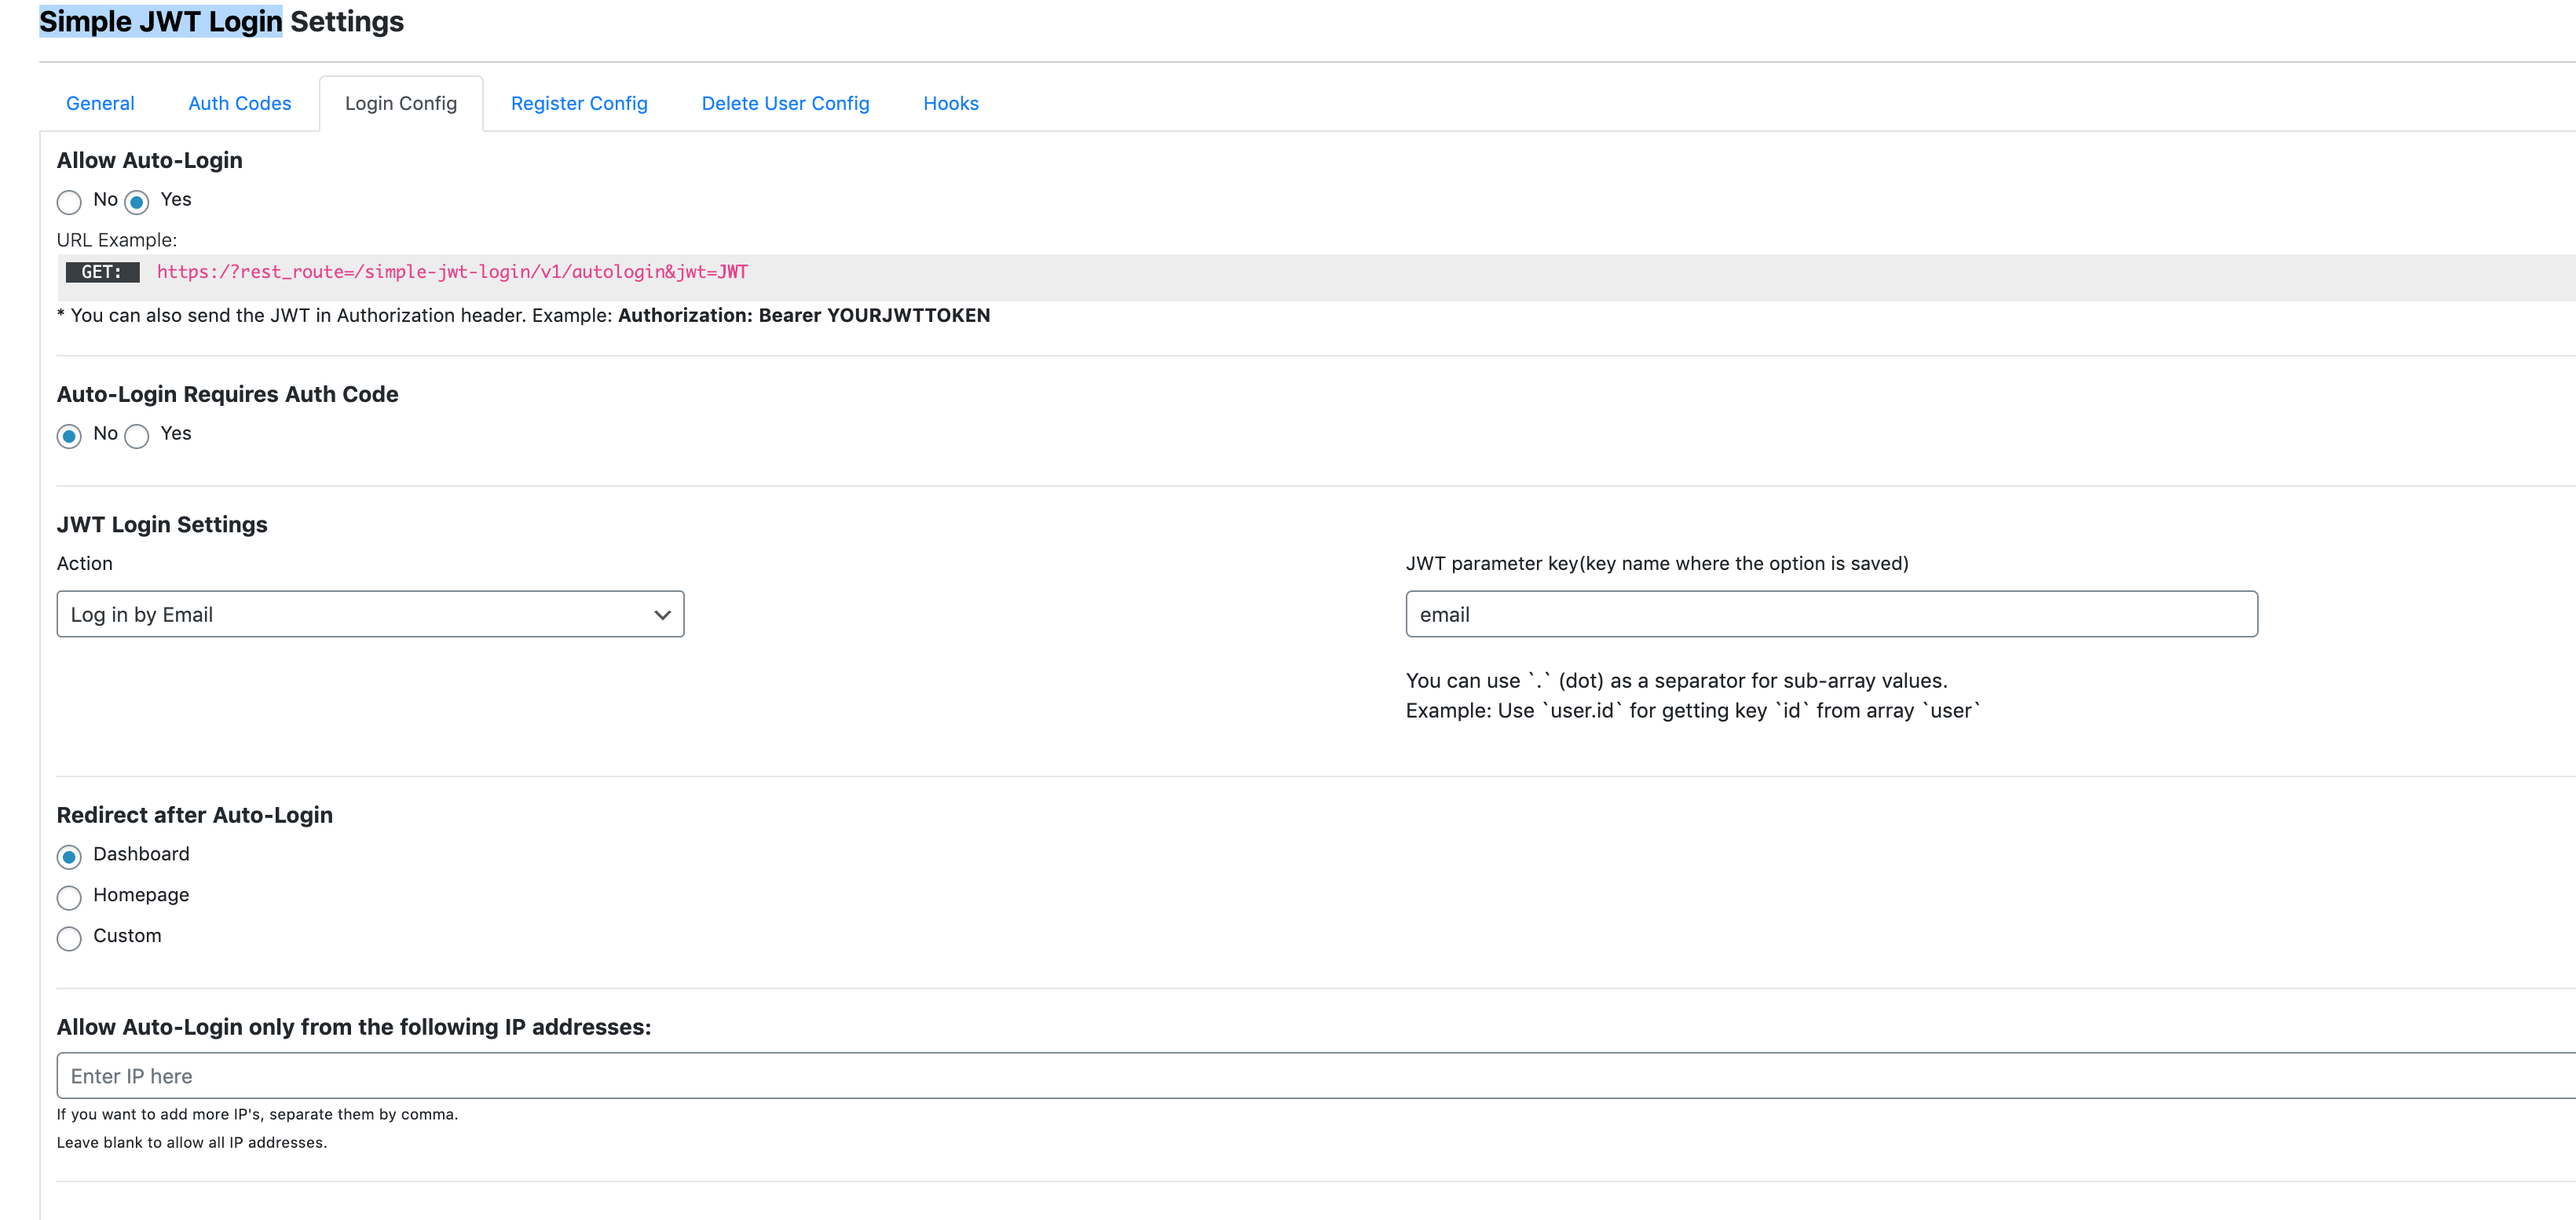This screenshot has height=1220, width=2576.
Task: Choose Homepage as redirect after auto-login
Action: coord(69,898)
